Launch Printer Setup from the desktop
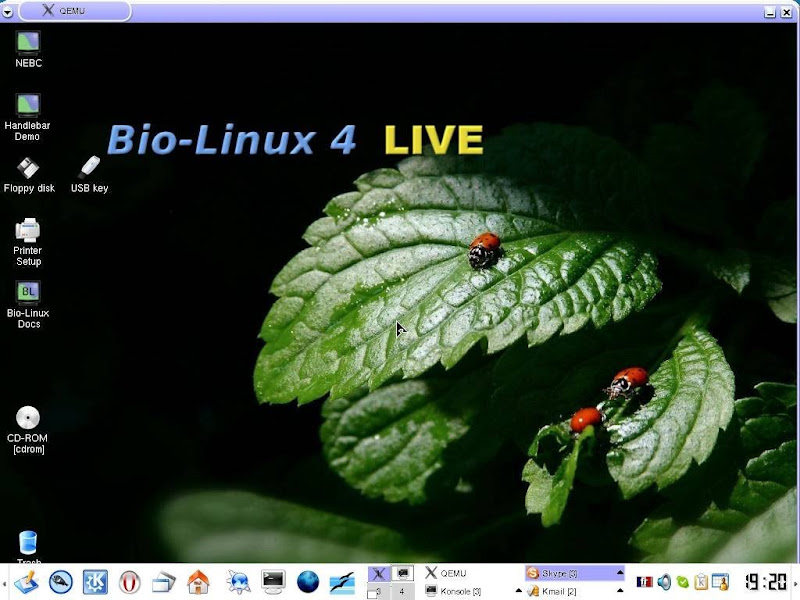This screenshot has width=800, height=600. coord(28,242)
